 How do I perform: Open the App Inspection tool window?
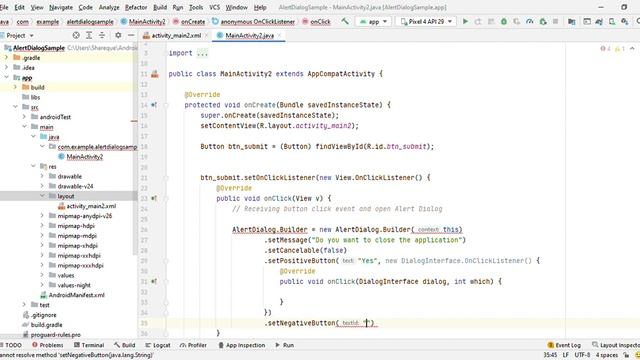pos(242,345)
